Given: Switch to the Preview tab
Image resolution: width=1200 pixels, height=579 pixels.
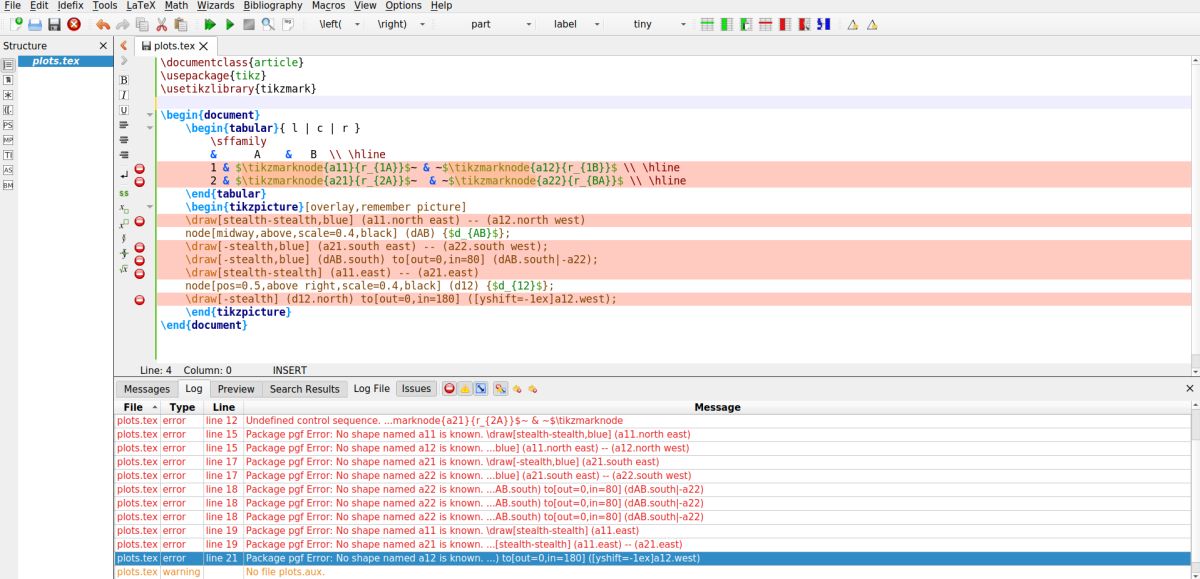Looking at the screenshot, I should click(236, 389).
